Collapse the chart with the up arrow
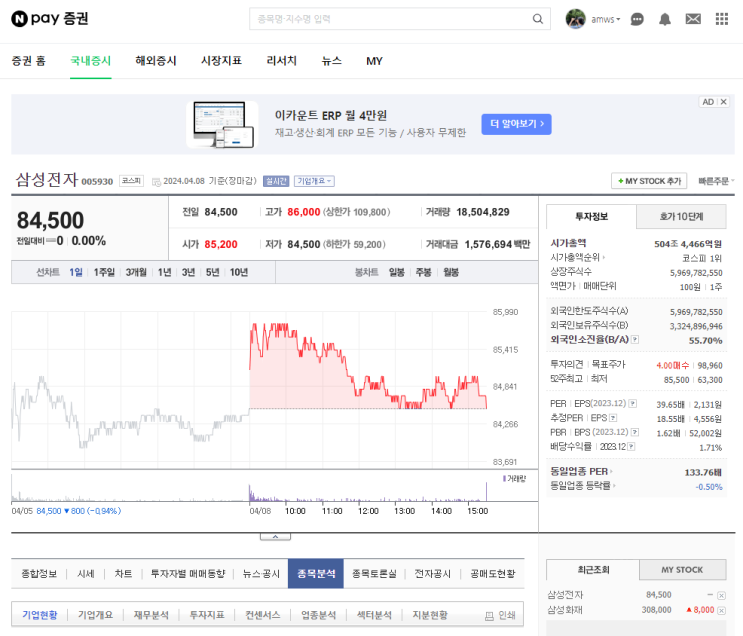Screen dimensions: 743x636 tap(275, 537)
